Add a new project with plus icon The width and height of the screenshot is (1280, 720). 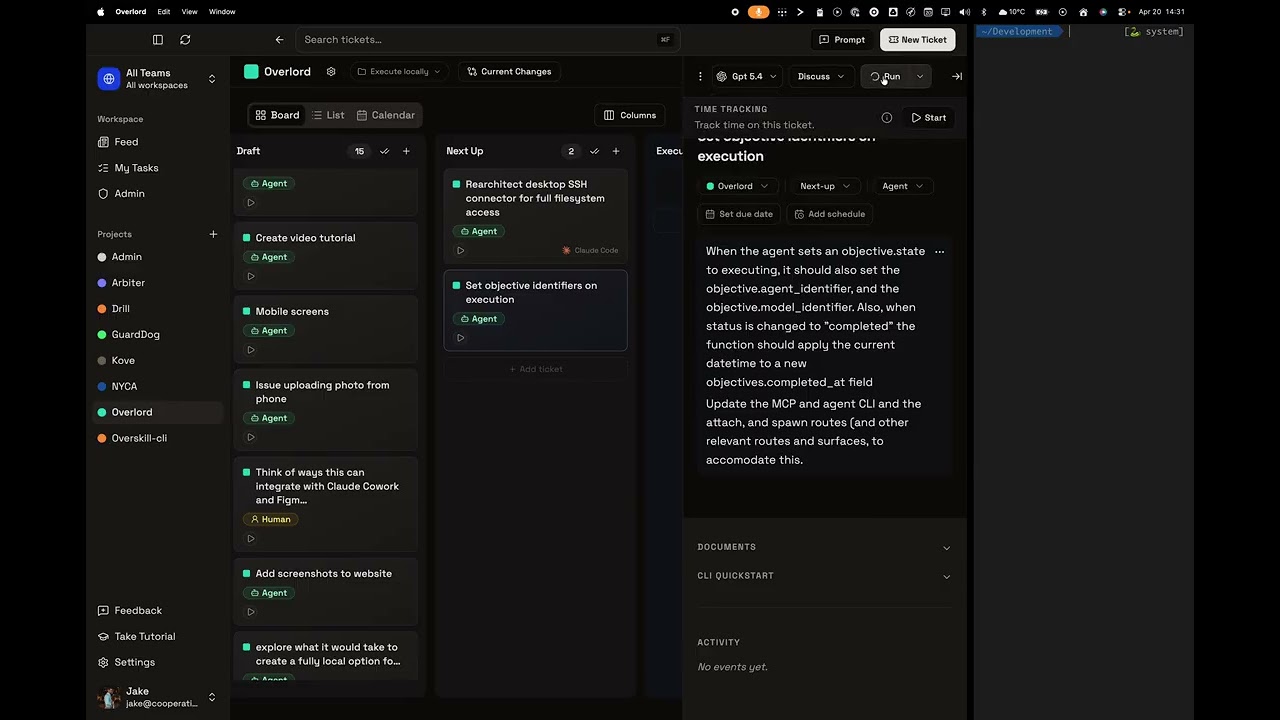[213, 234]
